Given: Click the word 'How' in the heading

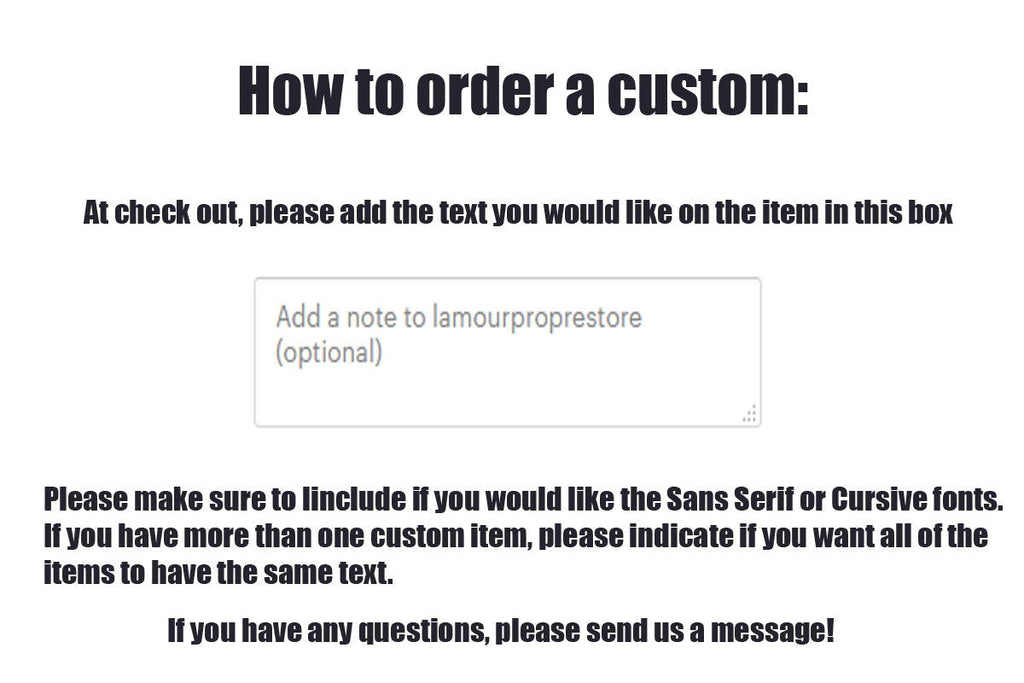Looking at the screenshot, I should [290, 91].
